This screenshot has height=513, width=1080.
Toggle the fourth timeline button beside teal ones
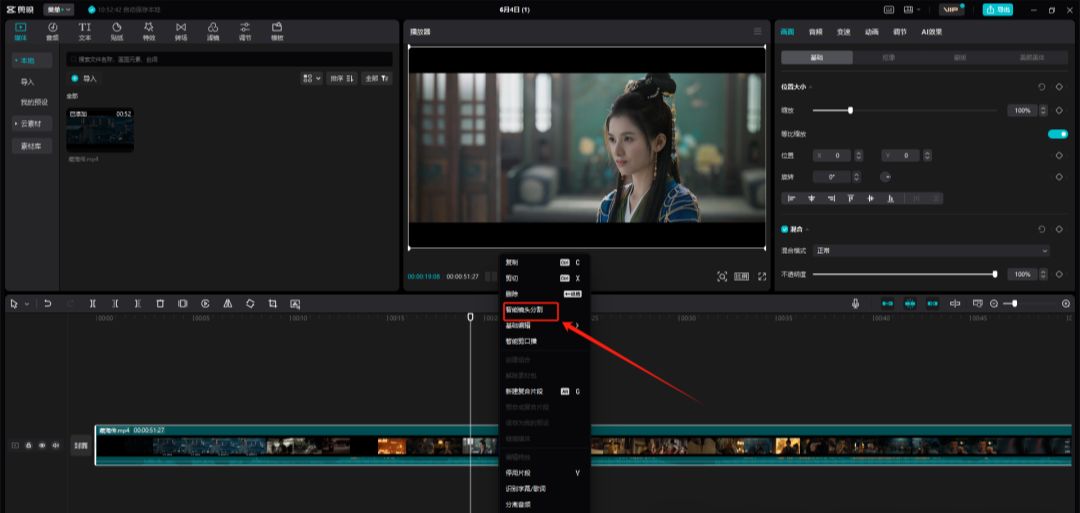tap(955, 303)
